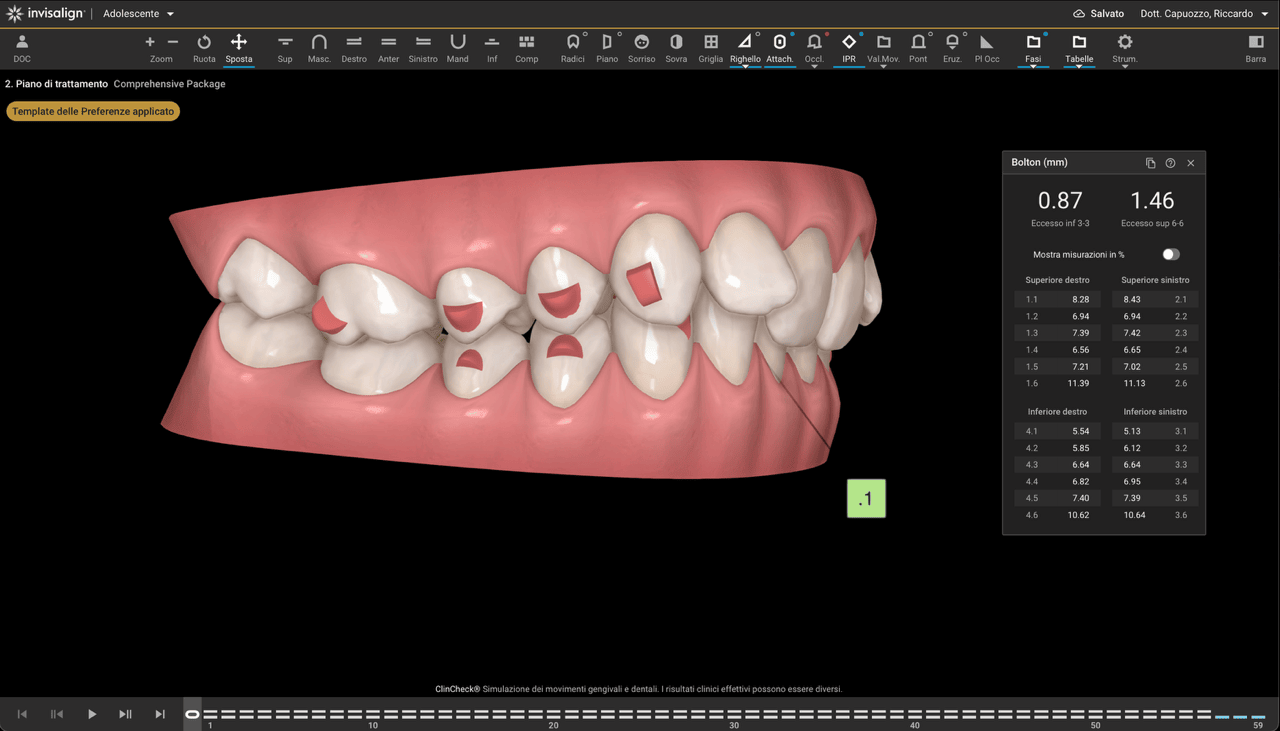Select tooth 1.1 value 8.28
This screenshot has height=731, width=1280.
point(1080,300)
